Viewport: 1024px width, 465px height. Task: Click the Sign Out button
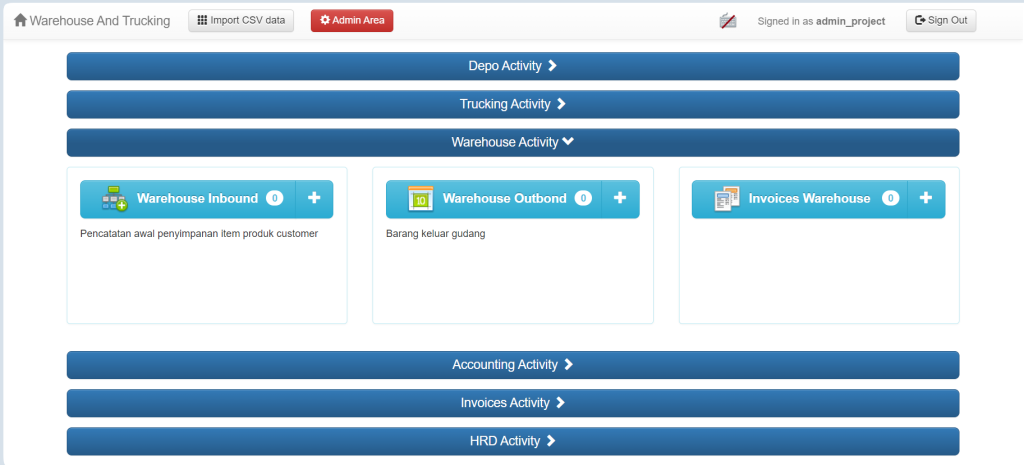pyautogui.click(x=941, y=21)
